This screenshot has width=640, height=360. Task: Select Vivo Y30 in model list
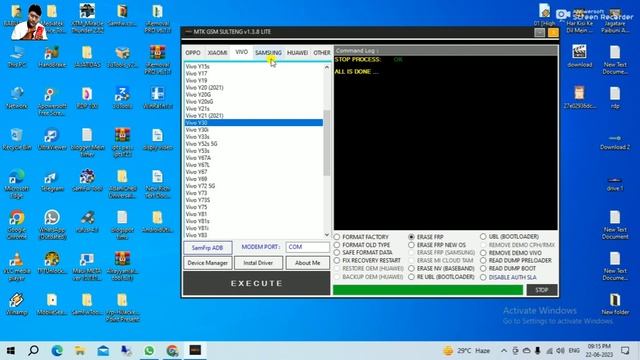point(253,123)
